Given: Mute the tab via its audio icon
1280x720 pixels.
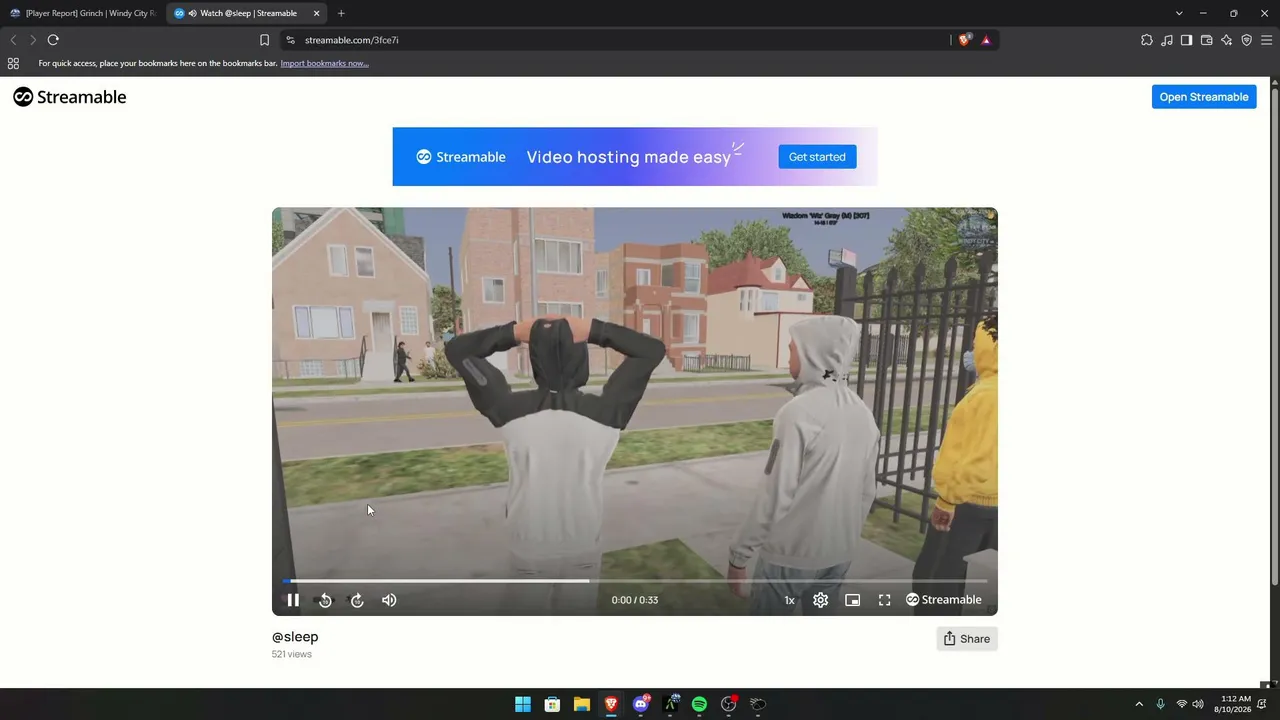Looking at the screenshot, I should tap(192, 13).
